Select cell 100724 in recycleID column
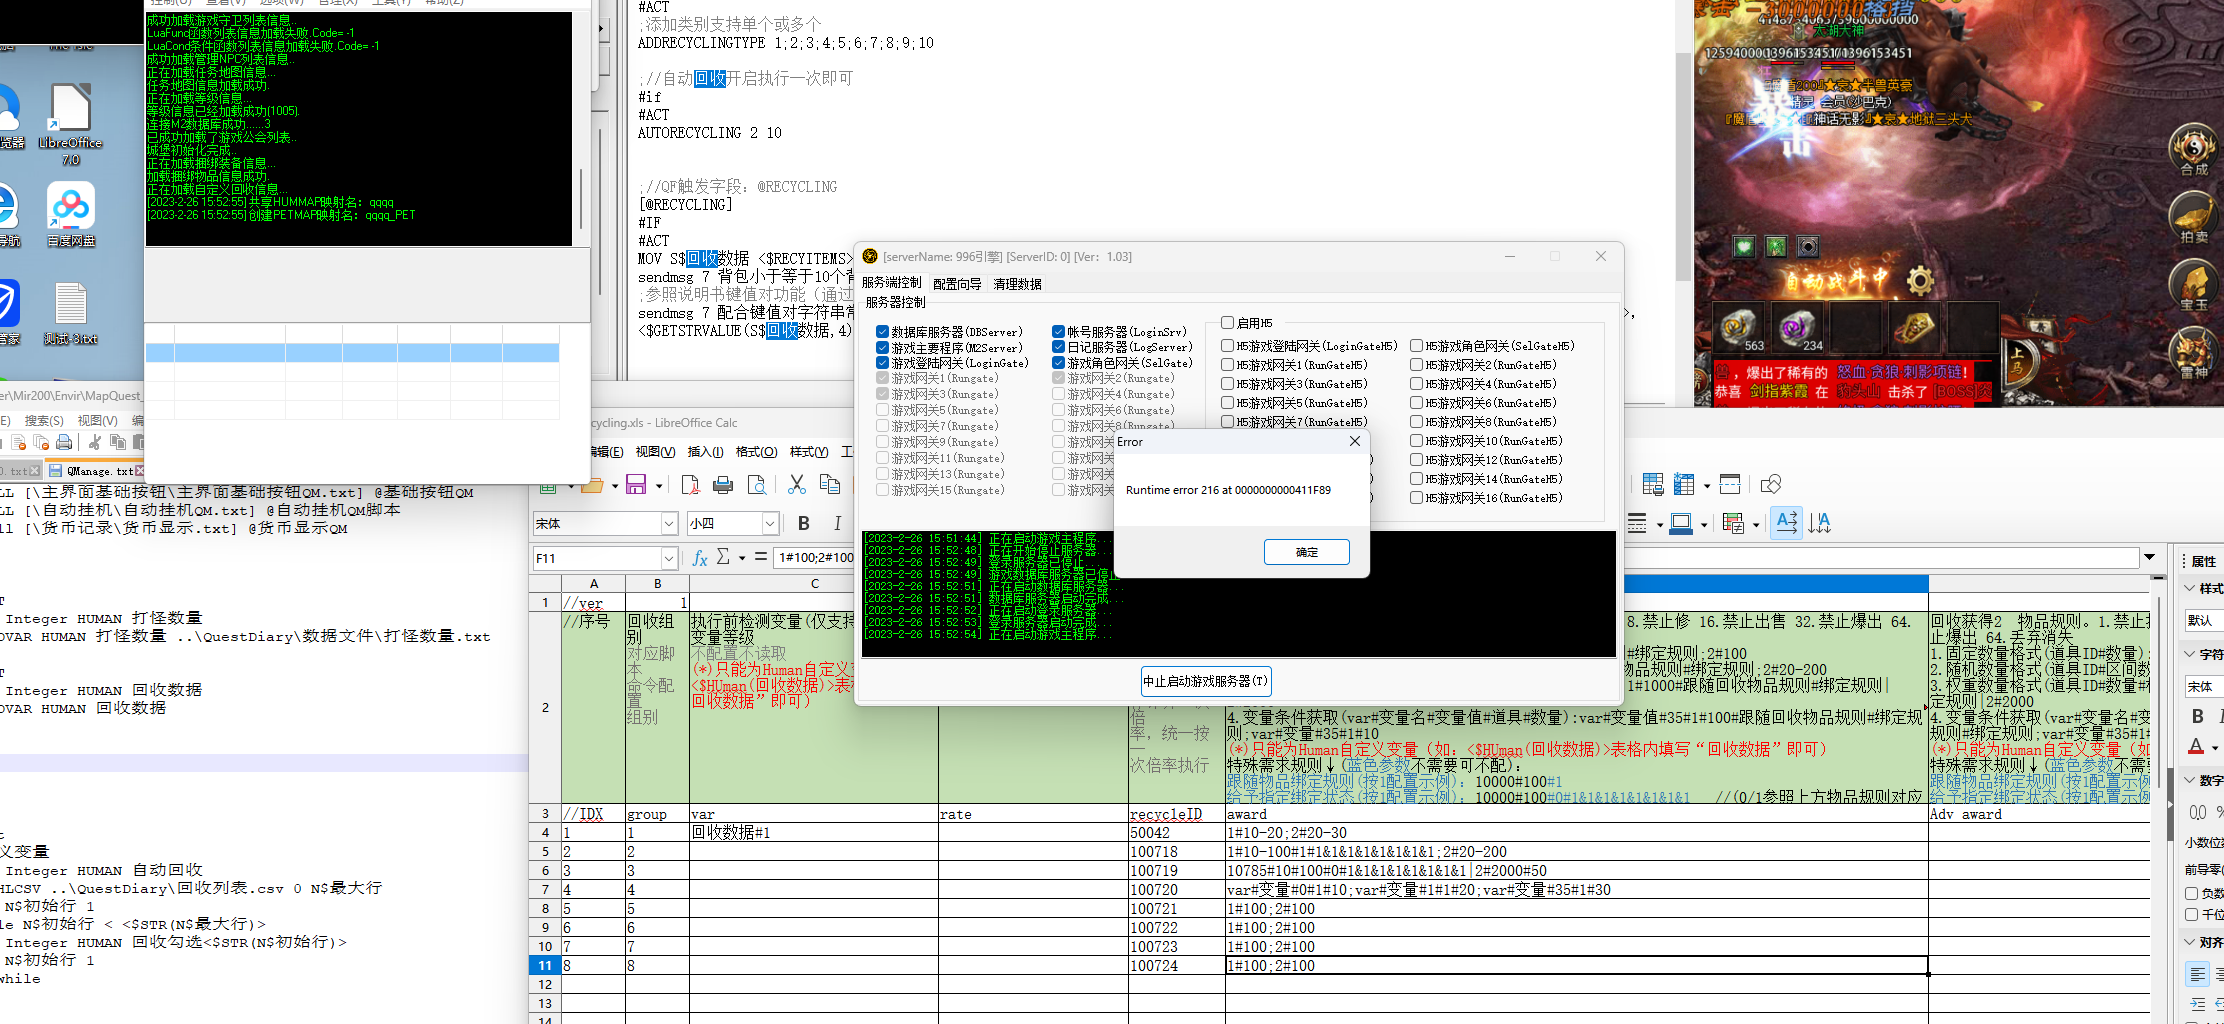The image size is (2224, 1024). pyautogui.click(x=1176, y=966)
